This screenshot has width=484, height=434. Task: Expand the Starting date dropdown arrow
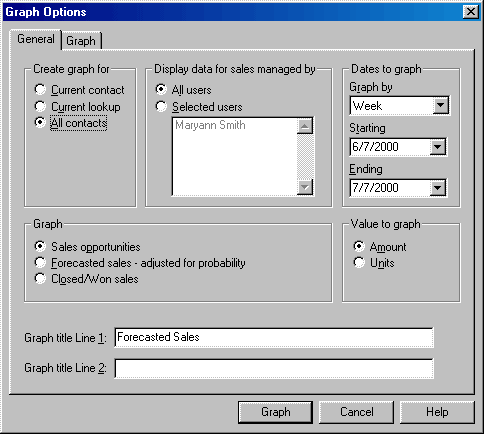click(437, 147)
